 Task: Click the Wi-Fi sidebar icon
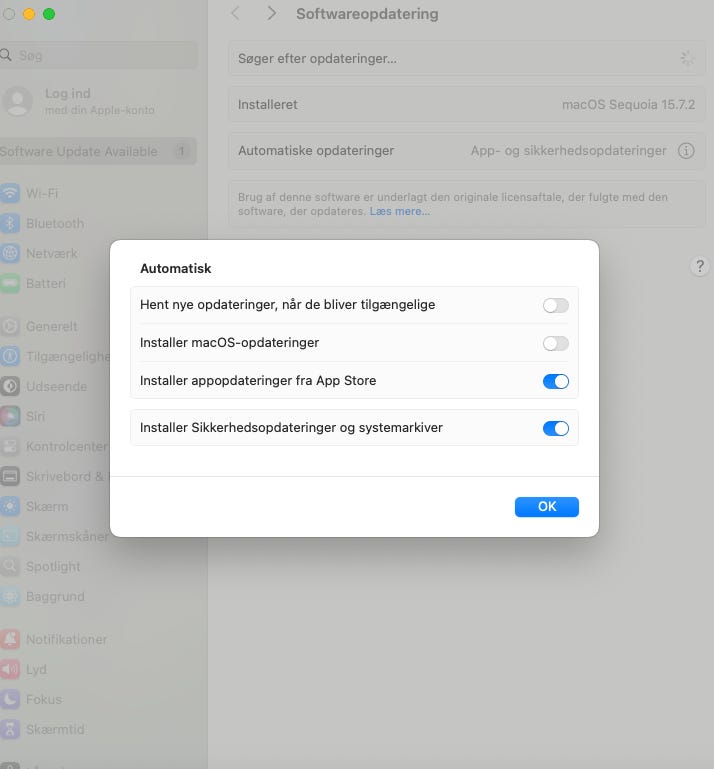10,193
